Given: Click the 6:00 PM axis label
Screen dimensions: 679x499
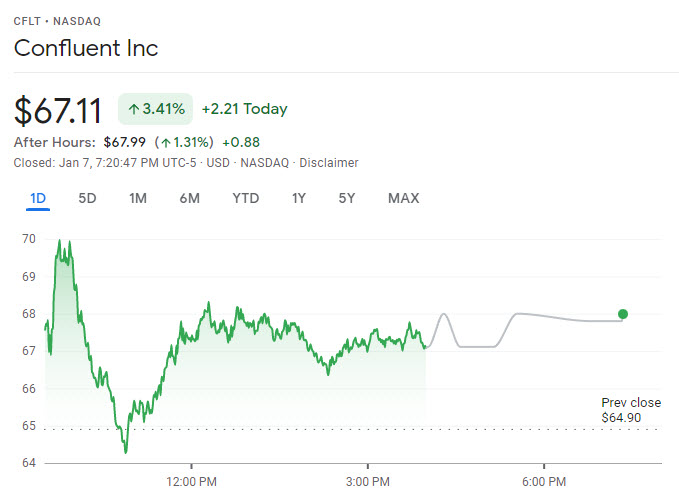Looking at the screenshot, I should 544,482.
